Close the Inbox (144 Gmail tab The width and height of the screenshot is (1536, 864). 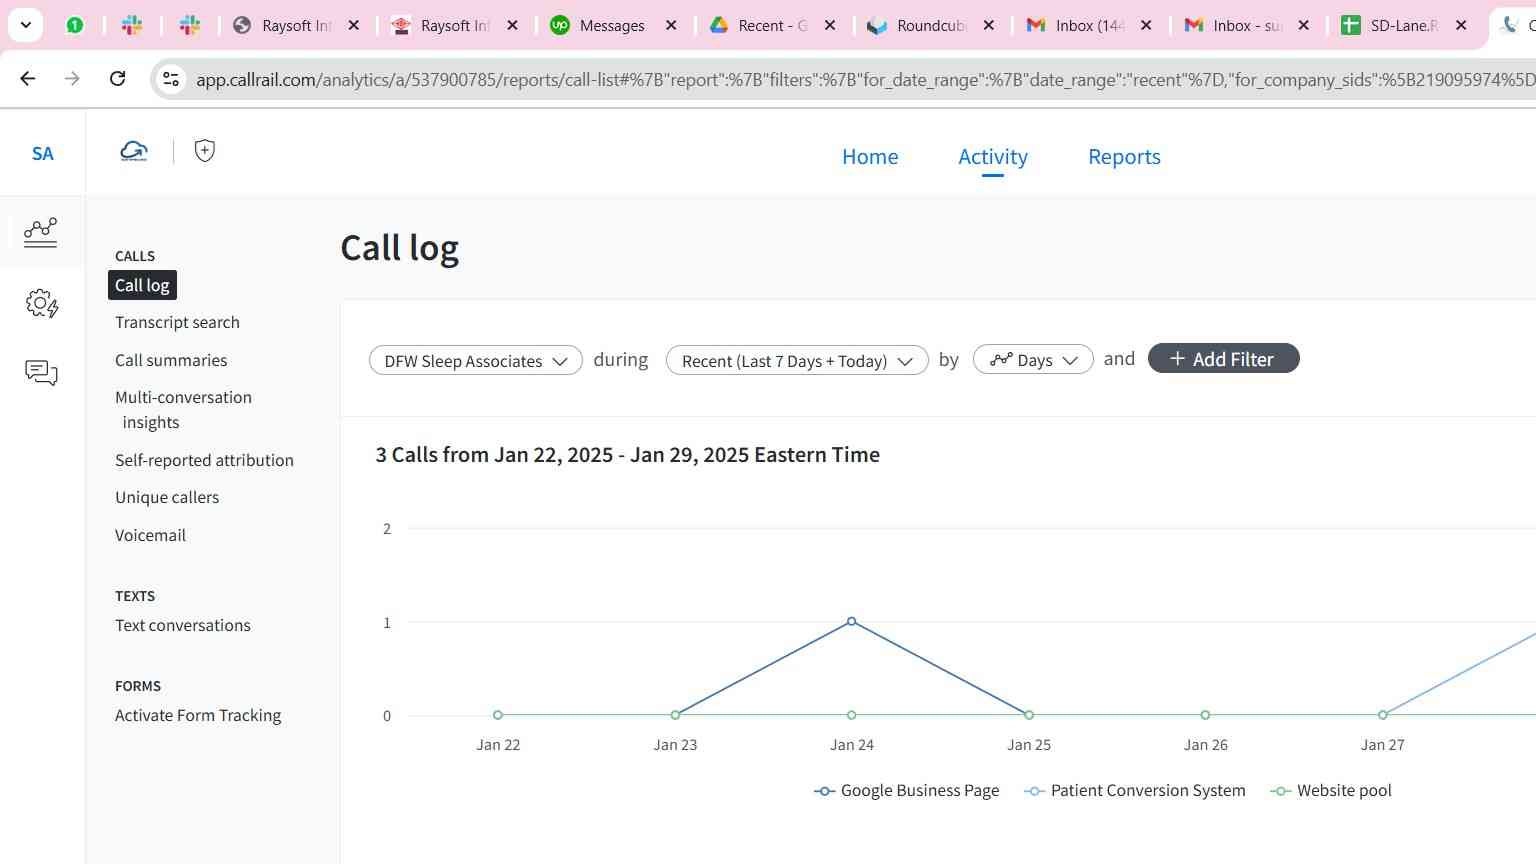(x=1146, y=25)
